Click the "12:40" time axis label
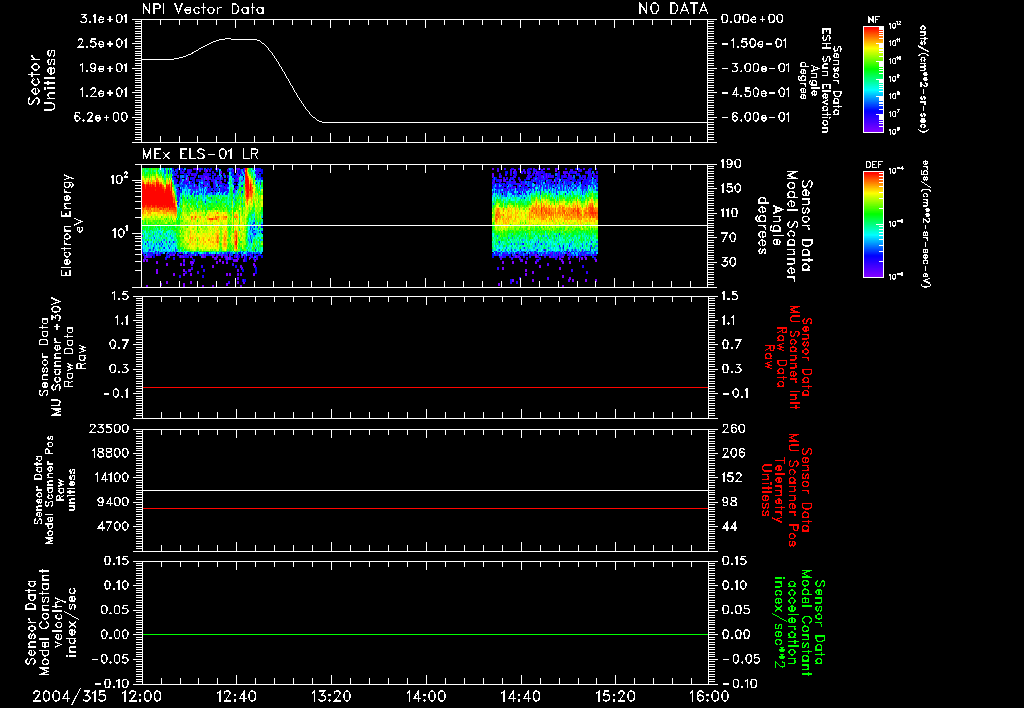This screenshot has height=708, width=1024. pyautogui.click(x=236, y=697)
